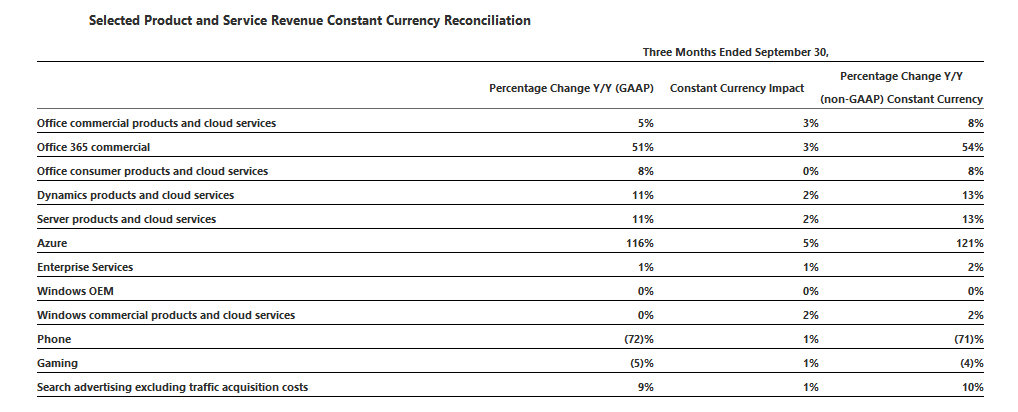
Task: Click the Azure row label
Action: tap(52, 243)
